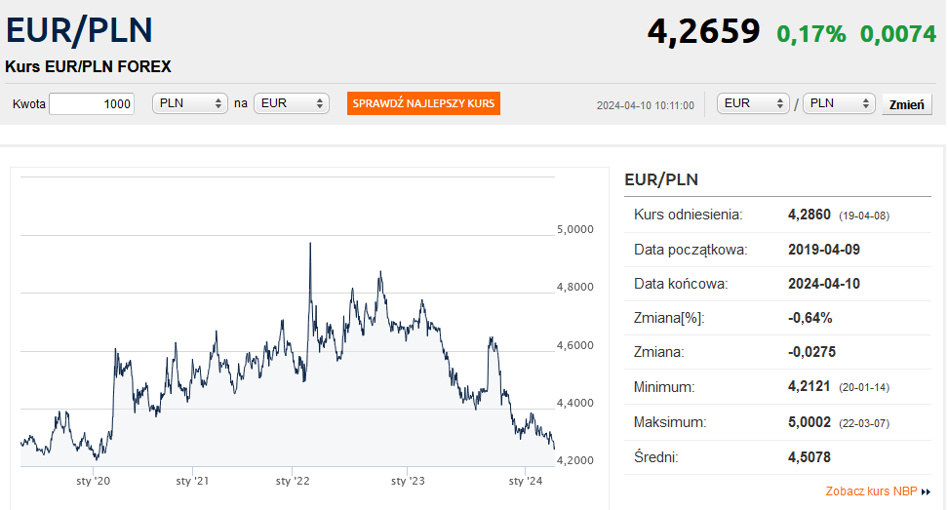Select the sty '20 marker on chart axis
The height and width of the screenshot is (510, 948).
coord(93,481)
